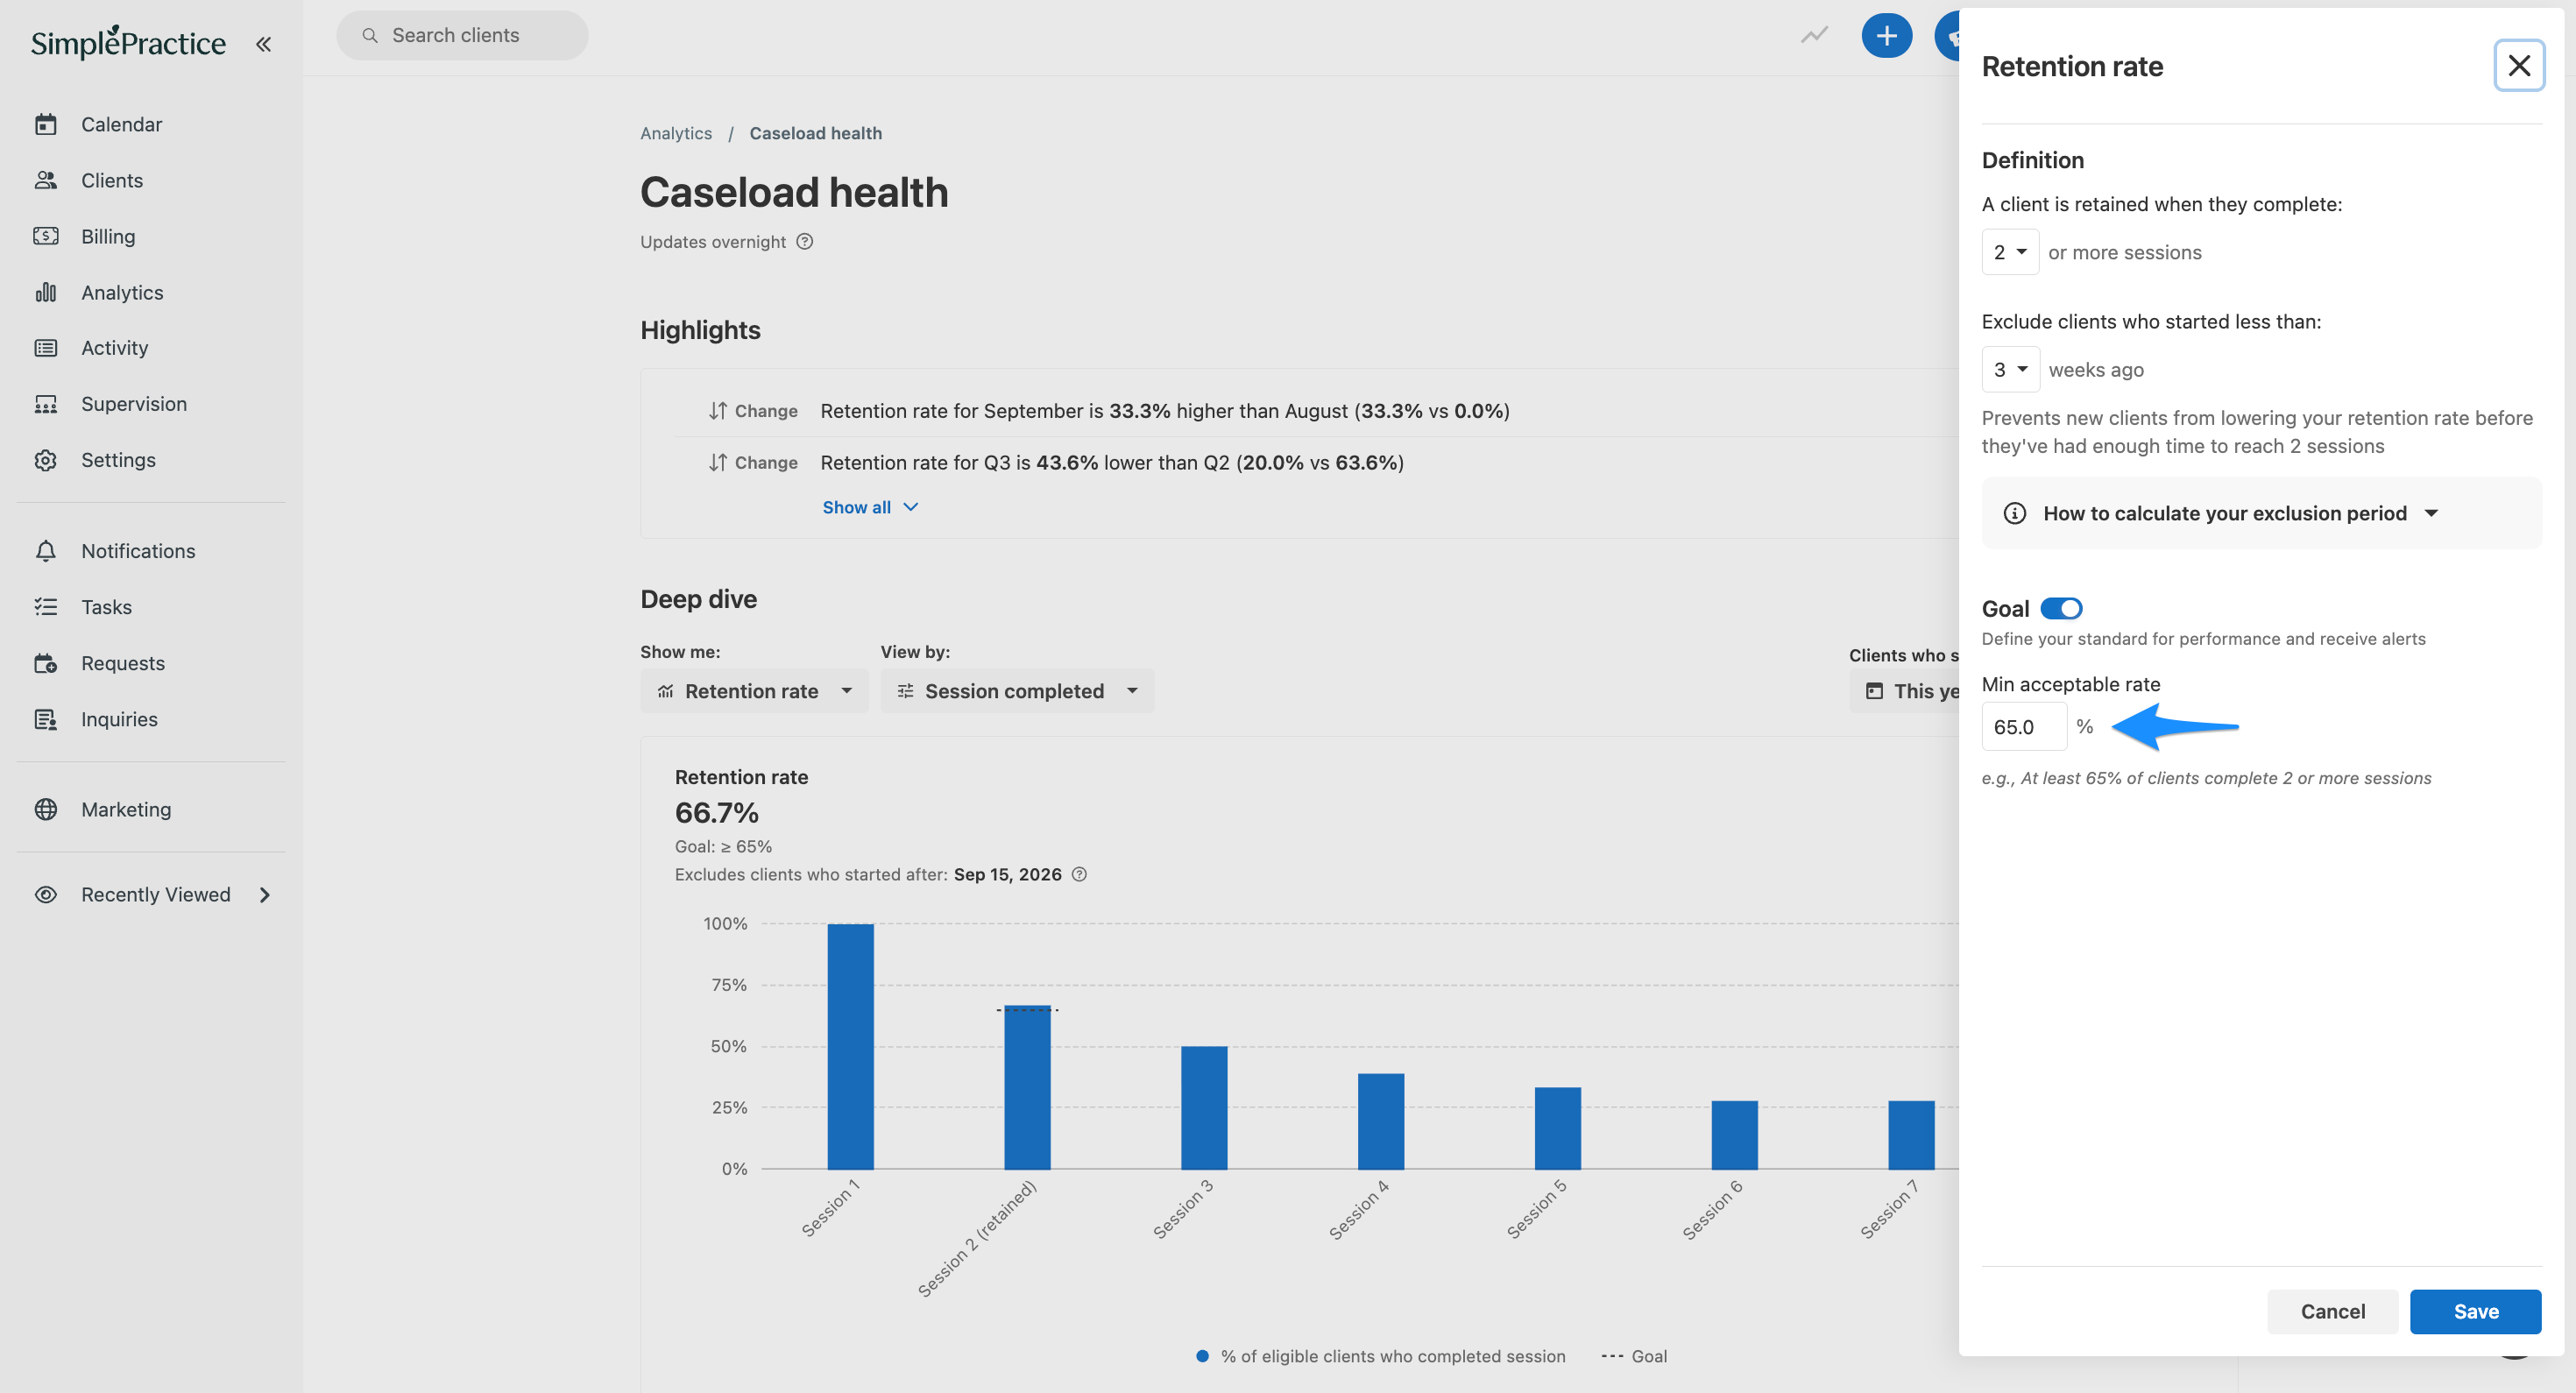Cancel the retention rate changes

click(2332, 1311)
